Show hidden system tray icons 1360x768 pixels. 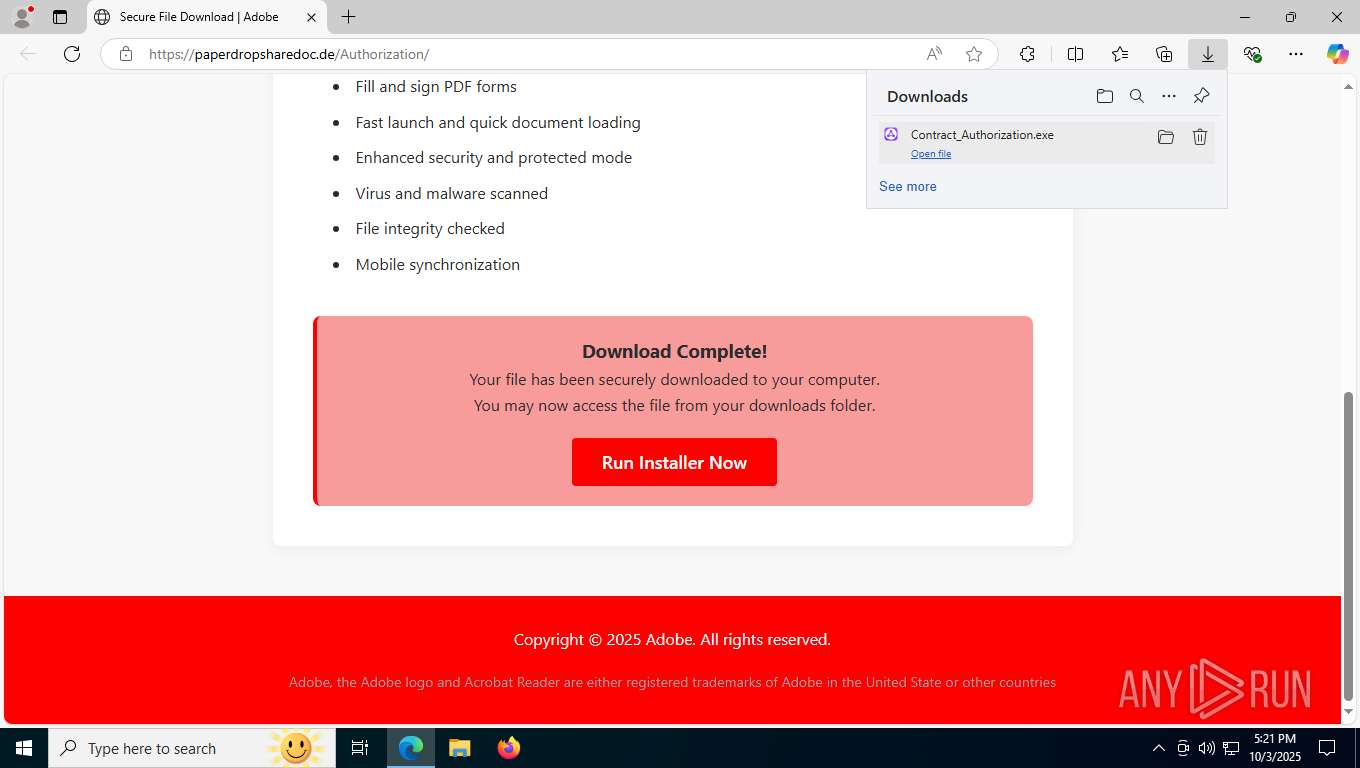pos(1159,748)
